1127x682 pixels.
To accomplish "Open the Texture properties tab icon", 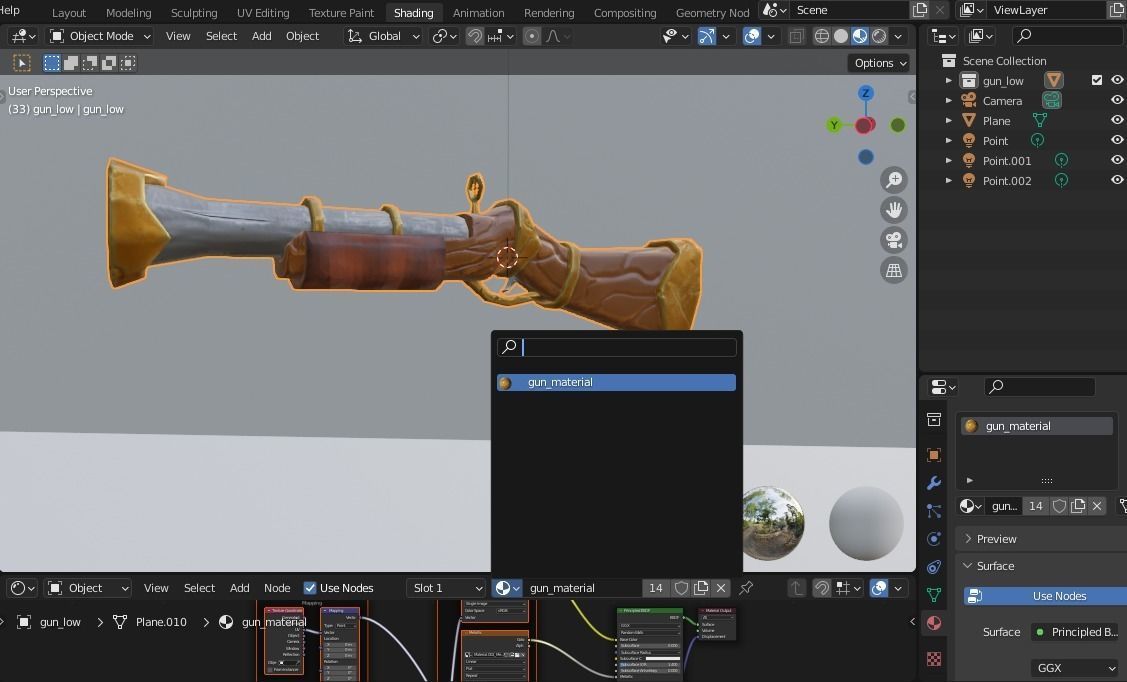I will tap(934, 658).
